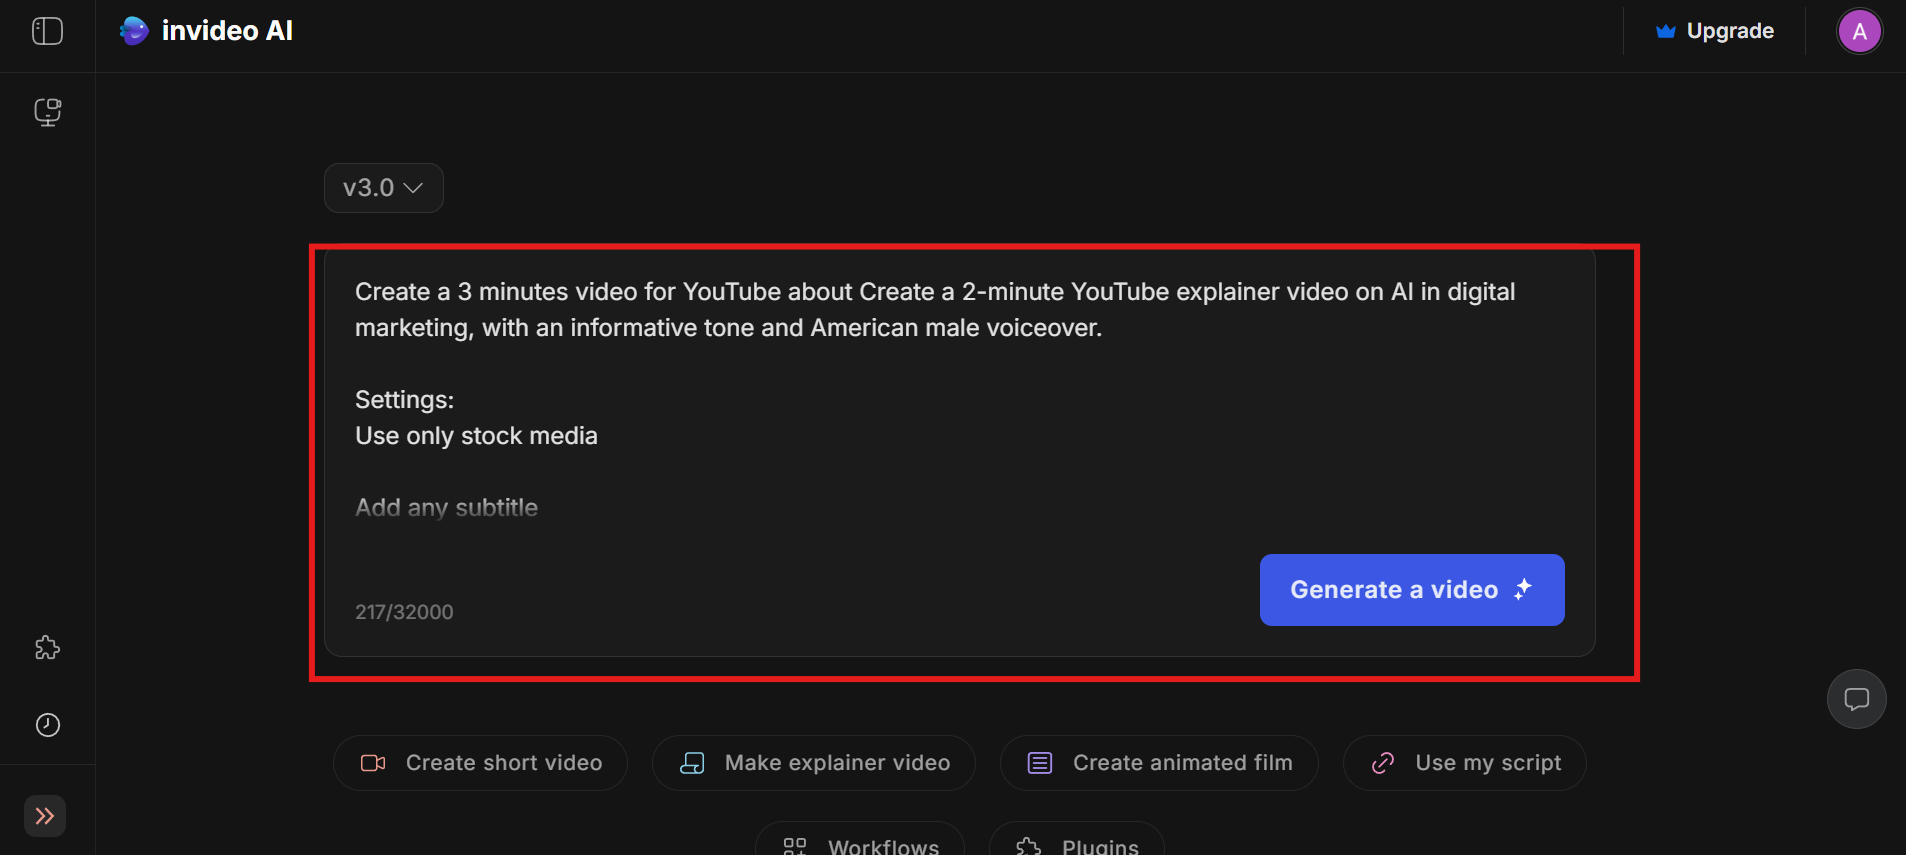Click the 'Add any subtitle' placeholder line
1906x855 pixels.
[446, 508]
